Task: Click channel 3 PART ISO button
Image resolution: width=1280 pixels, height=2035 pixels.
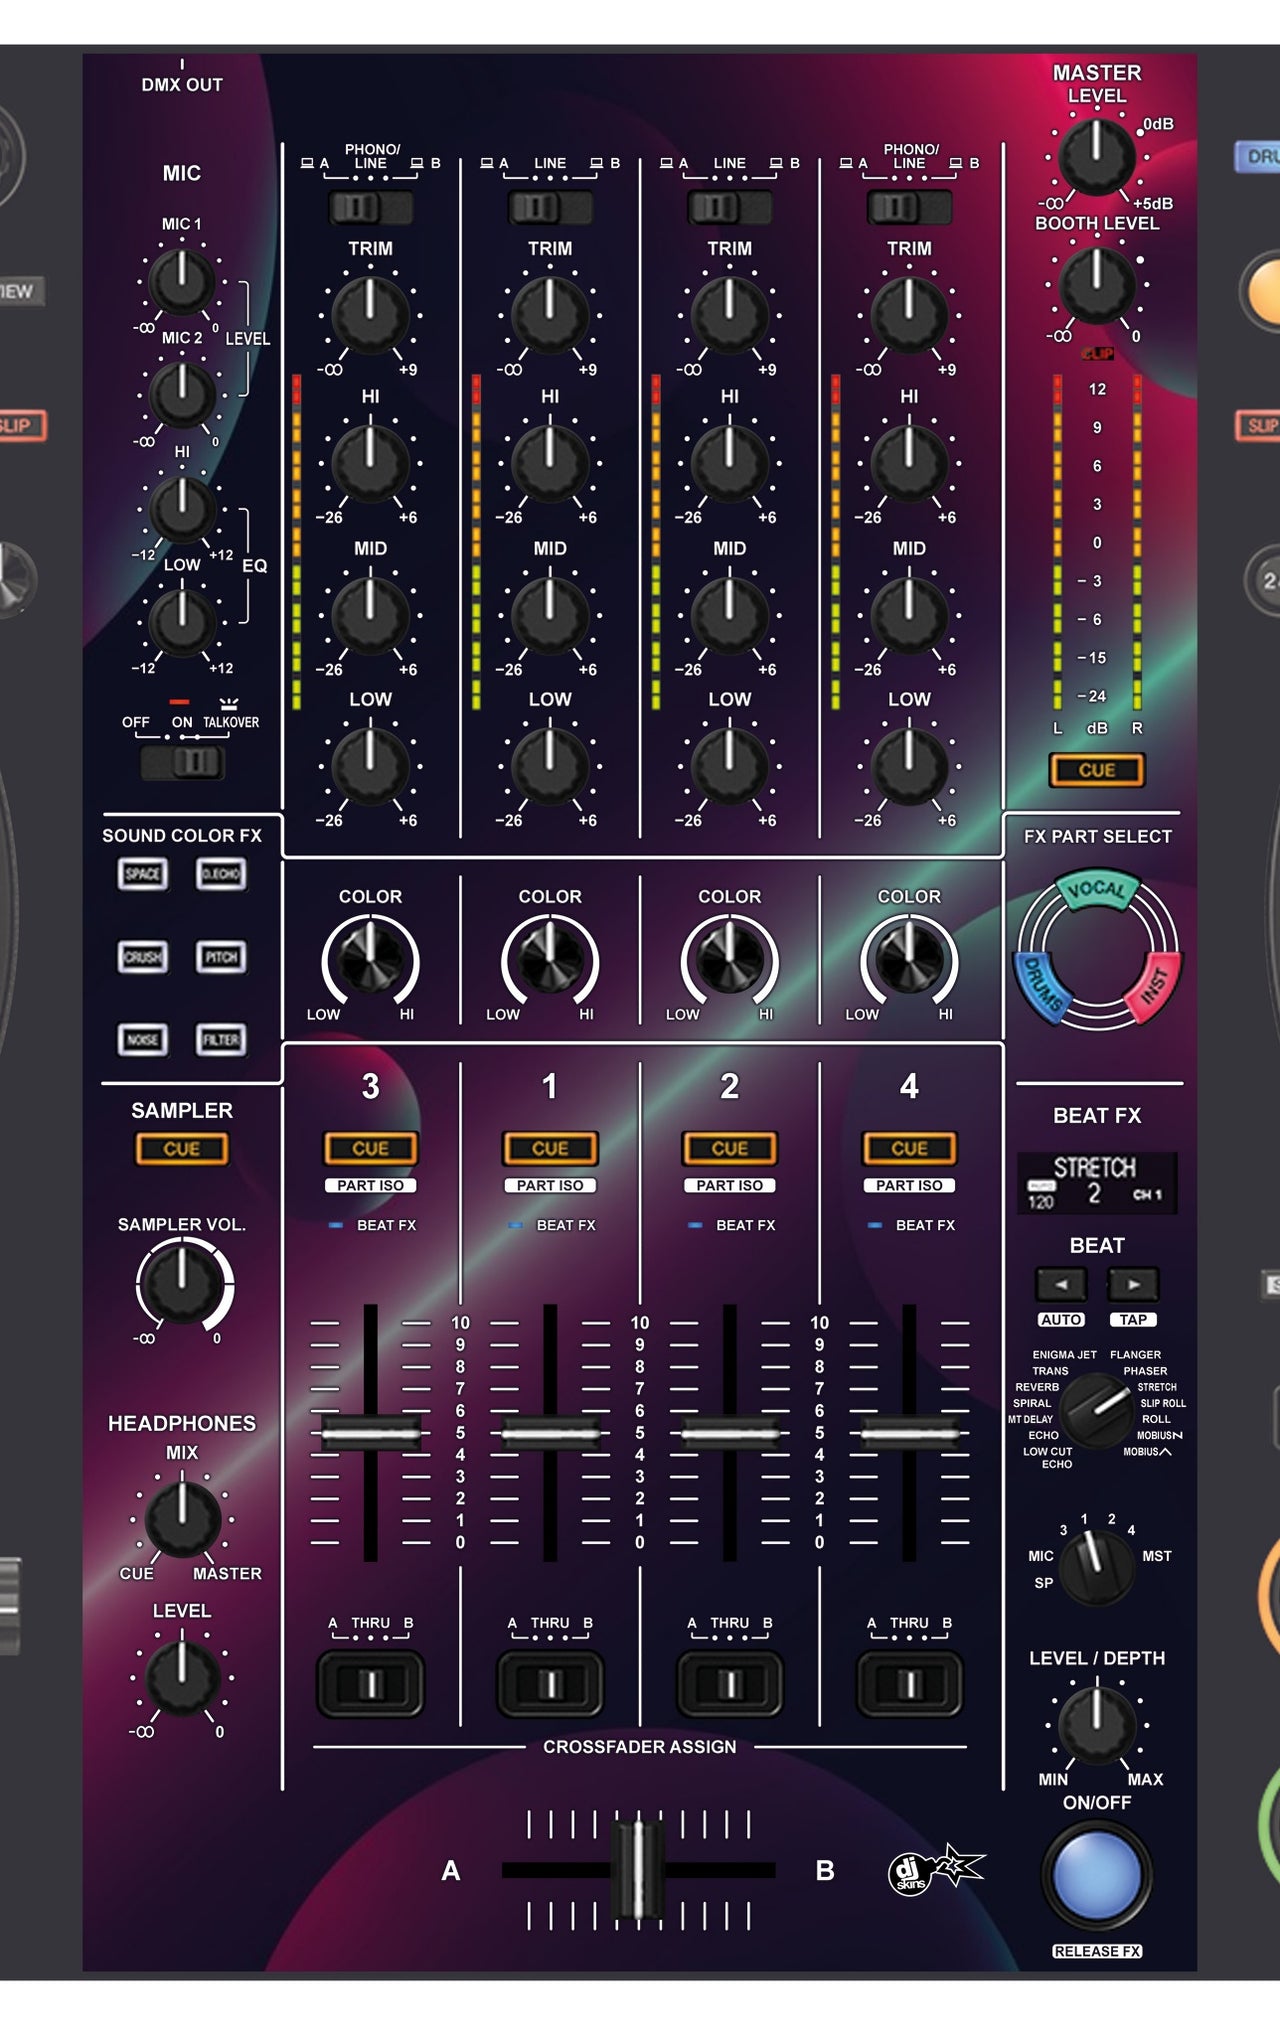Action: pos(370,1185)
